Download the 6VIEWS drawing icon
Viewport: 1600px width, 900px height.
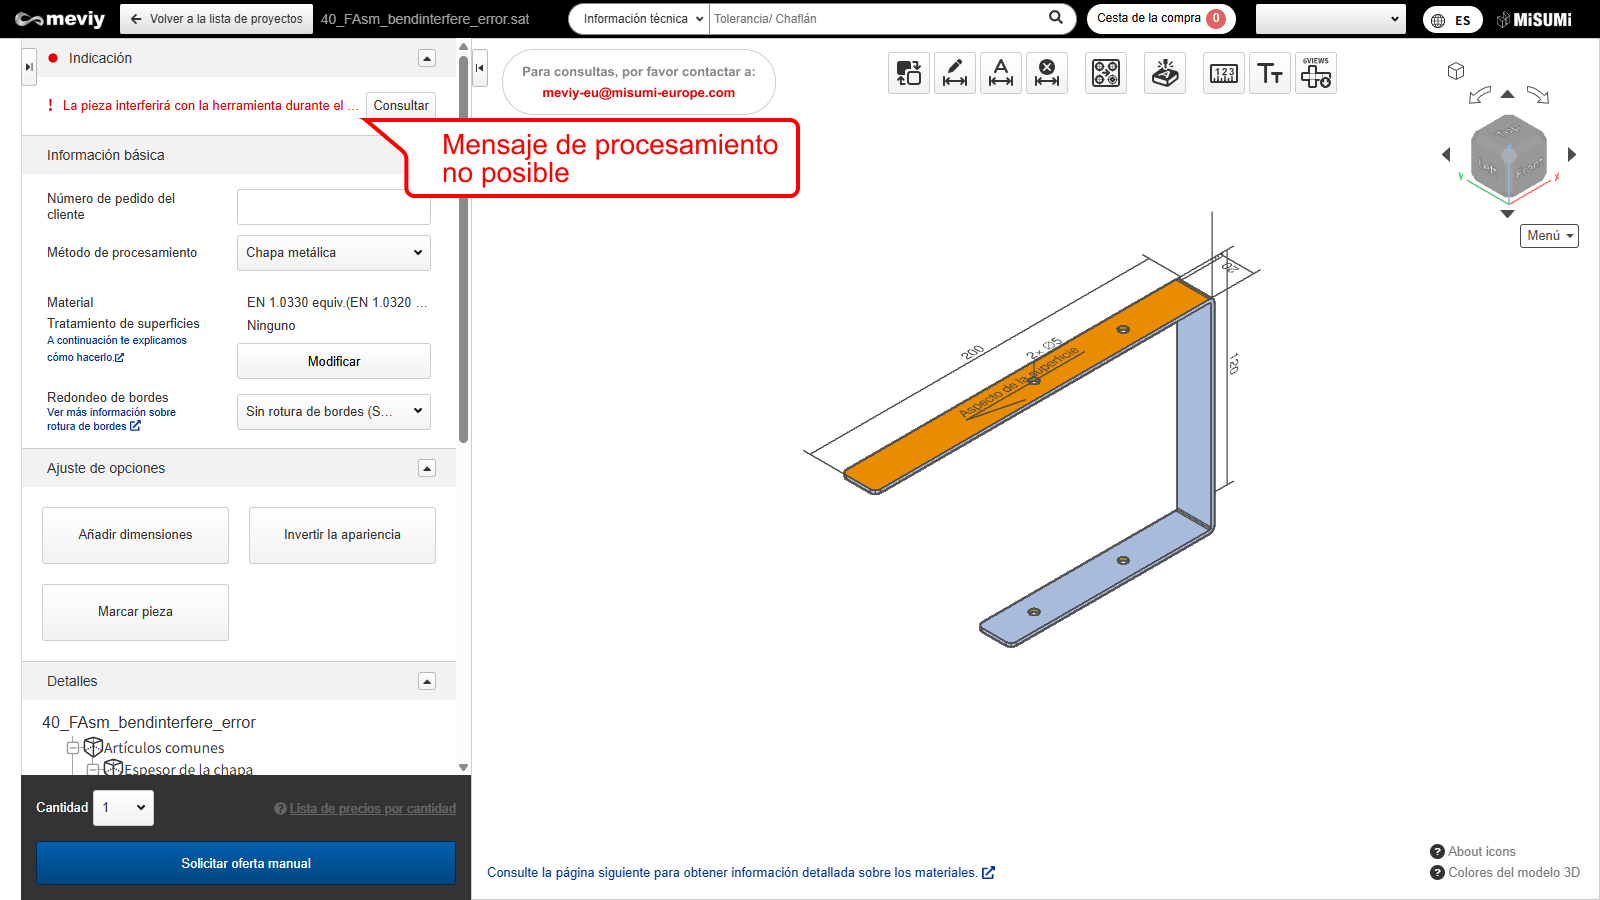(1316, 73)
